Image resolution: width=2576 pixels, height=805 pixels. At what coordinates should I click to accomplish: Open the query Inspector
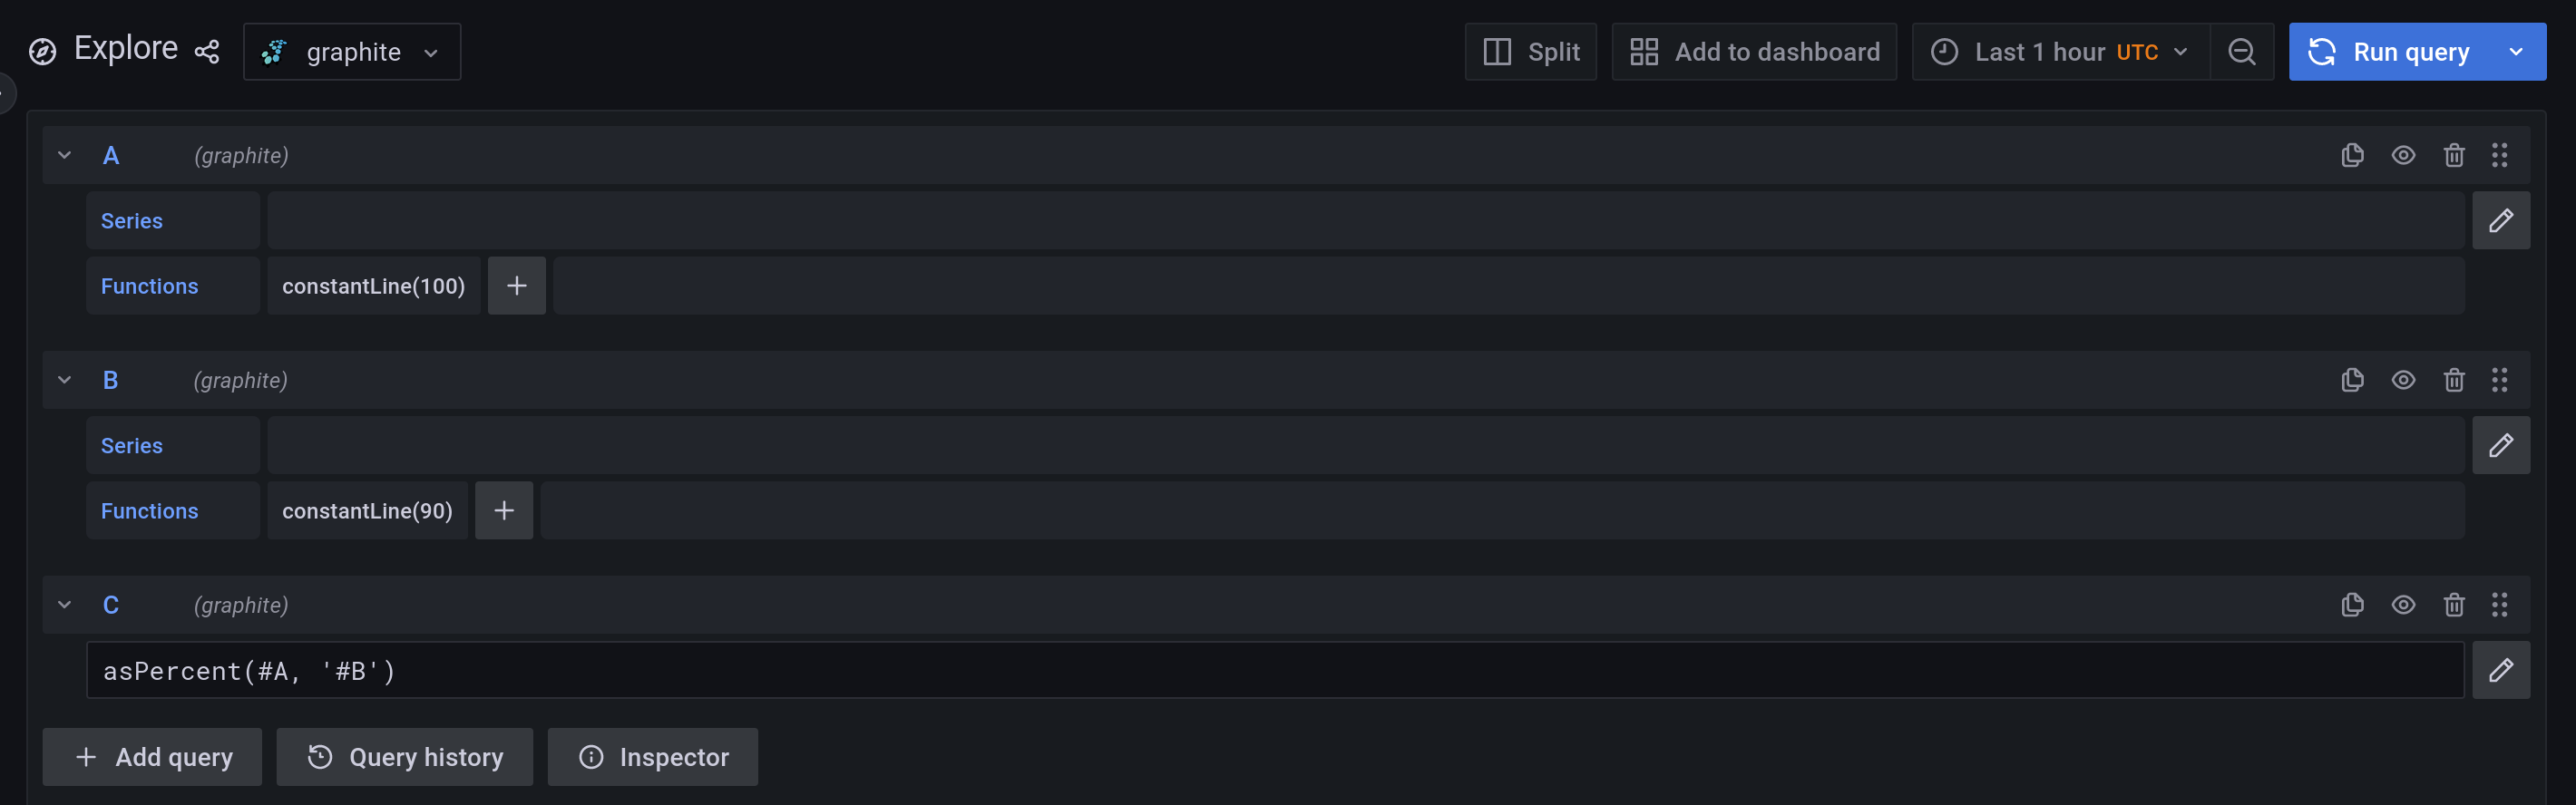(652, 757)
